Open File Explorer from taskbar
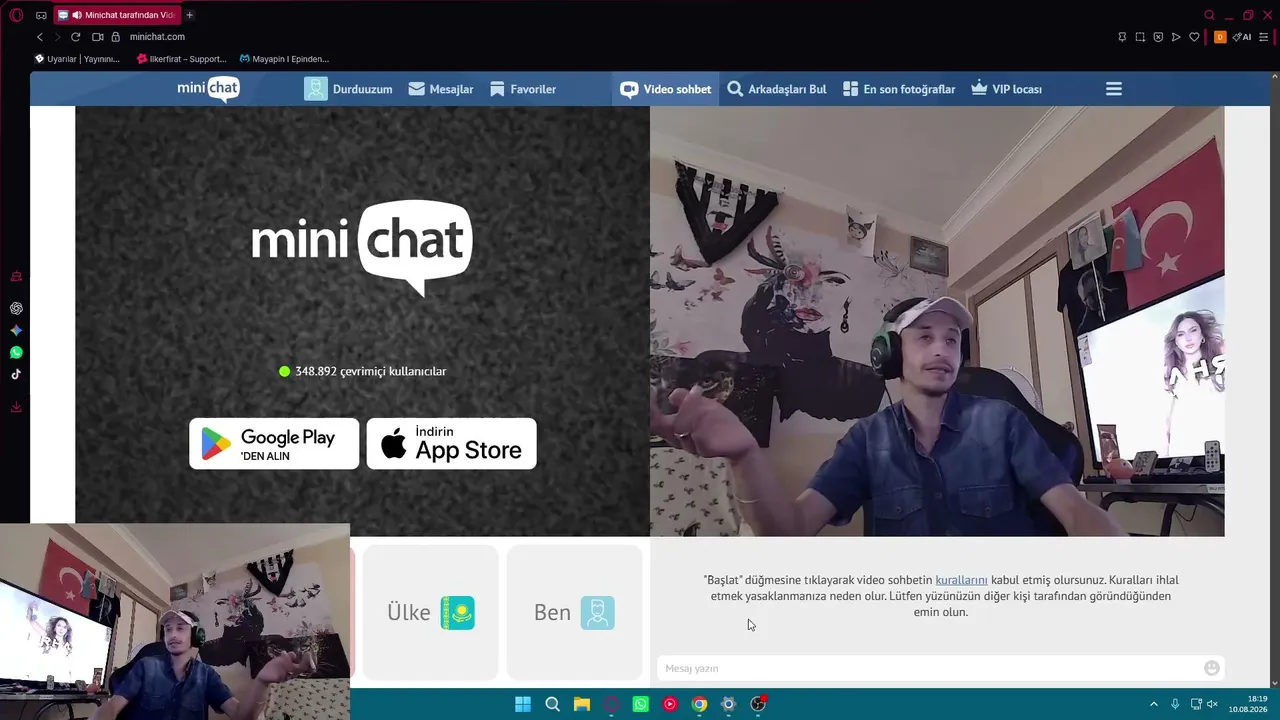 (x=582, y=704)
